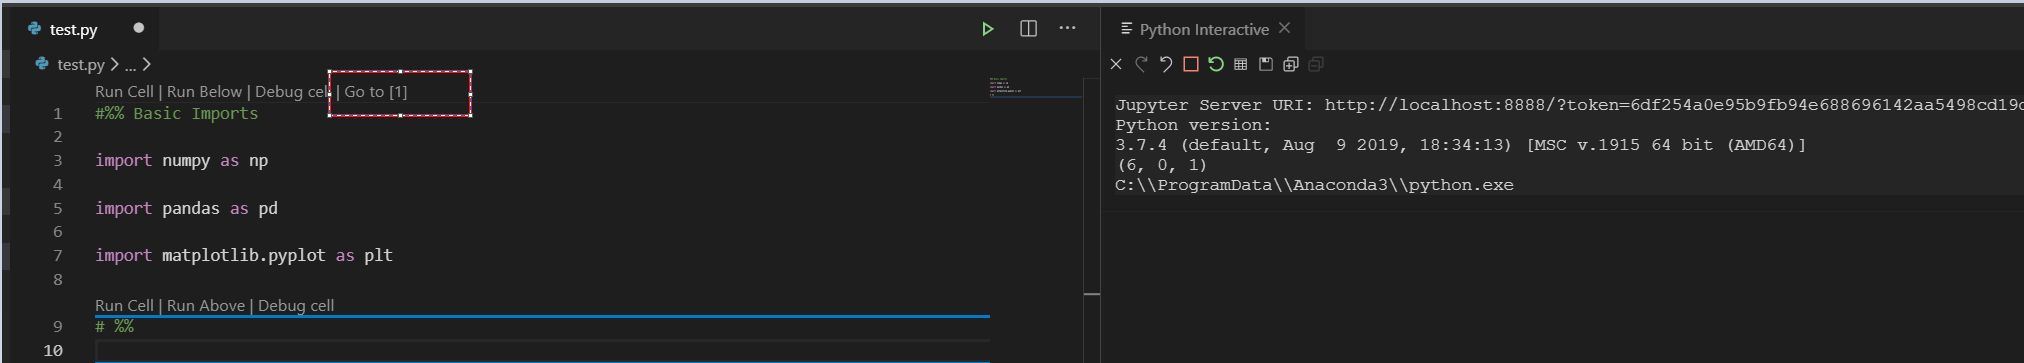The image size is (2024, 363).
Task: Click the Anaconda3 python.exe path
Action: pyautogui.click(x=1314, y=184)
